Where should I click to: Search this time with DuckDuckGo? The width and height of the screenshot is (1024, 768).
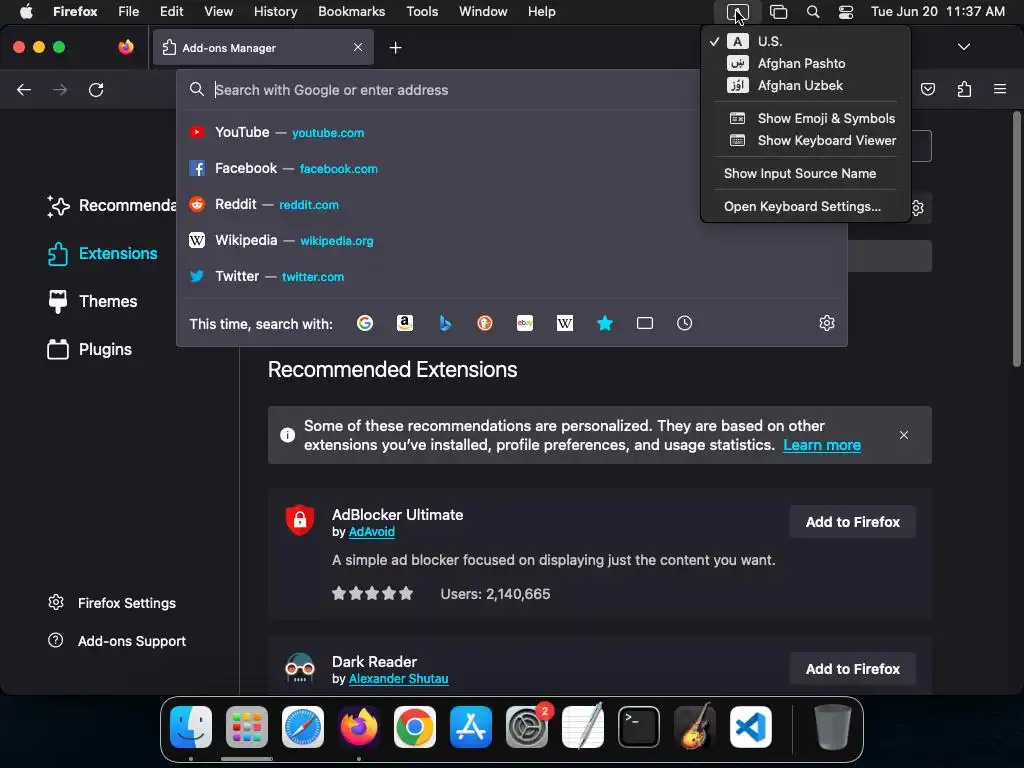(x=485, y=323)
